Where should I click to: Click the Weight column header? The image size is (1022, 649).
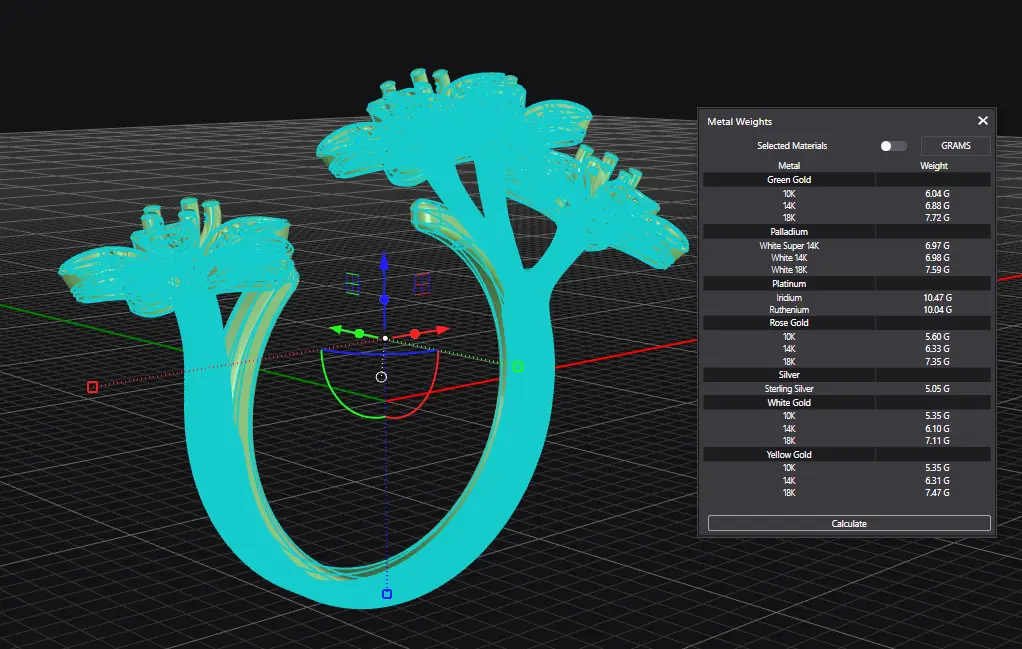(933, 166)
